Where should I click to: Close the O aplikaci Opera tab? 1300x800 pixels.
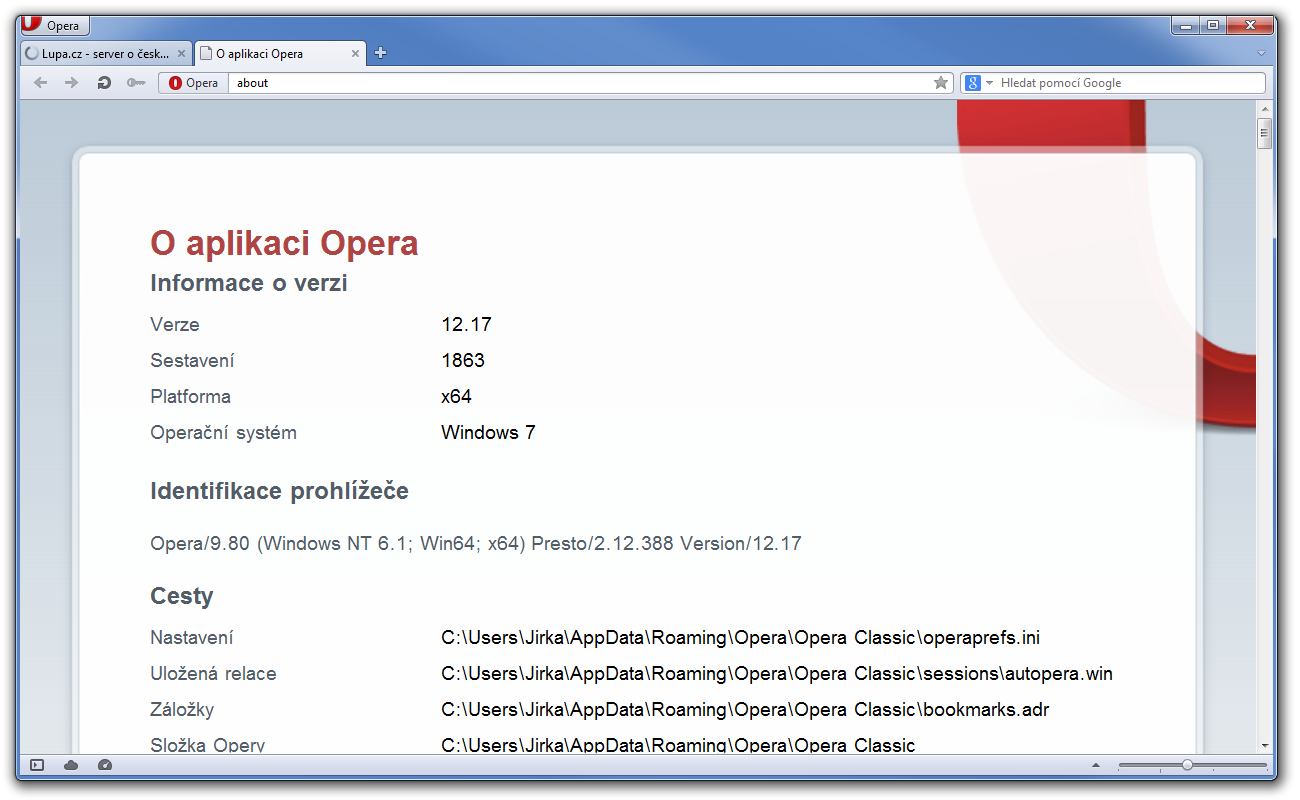[355, 54]
